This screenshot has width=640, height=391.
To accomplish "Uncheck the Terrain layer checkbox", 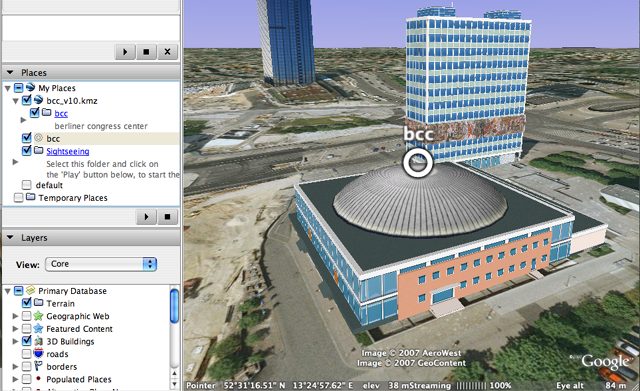I will point(27,302).
